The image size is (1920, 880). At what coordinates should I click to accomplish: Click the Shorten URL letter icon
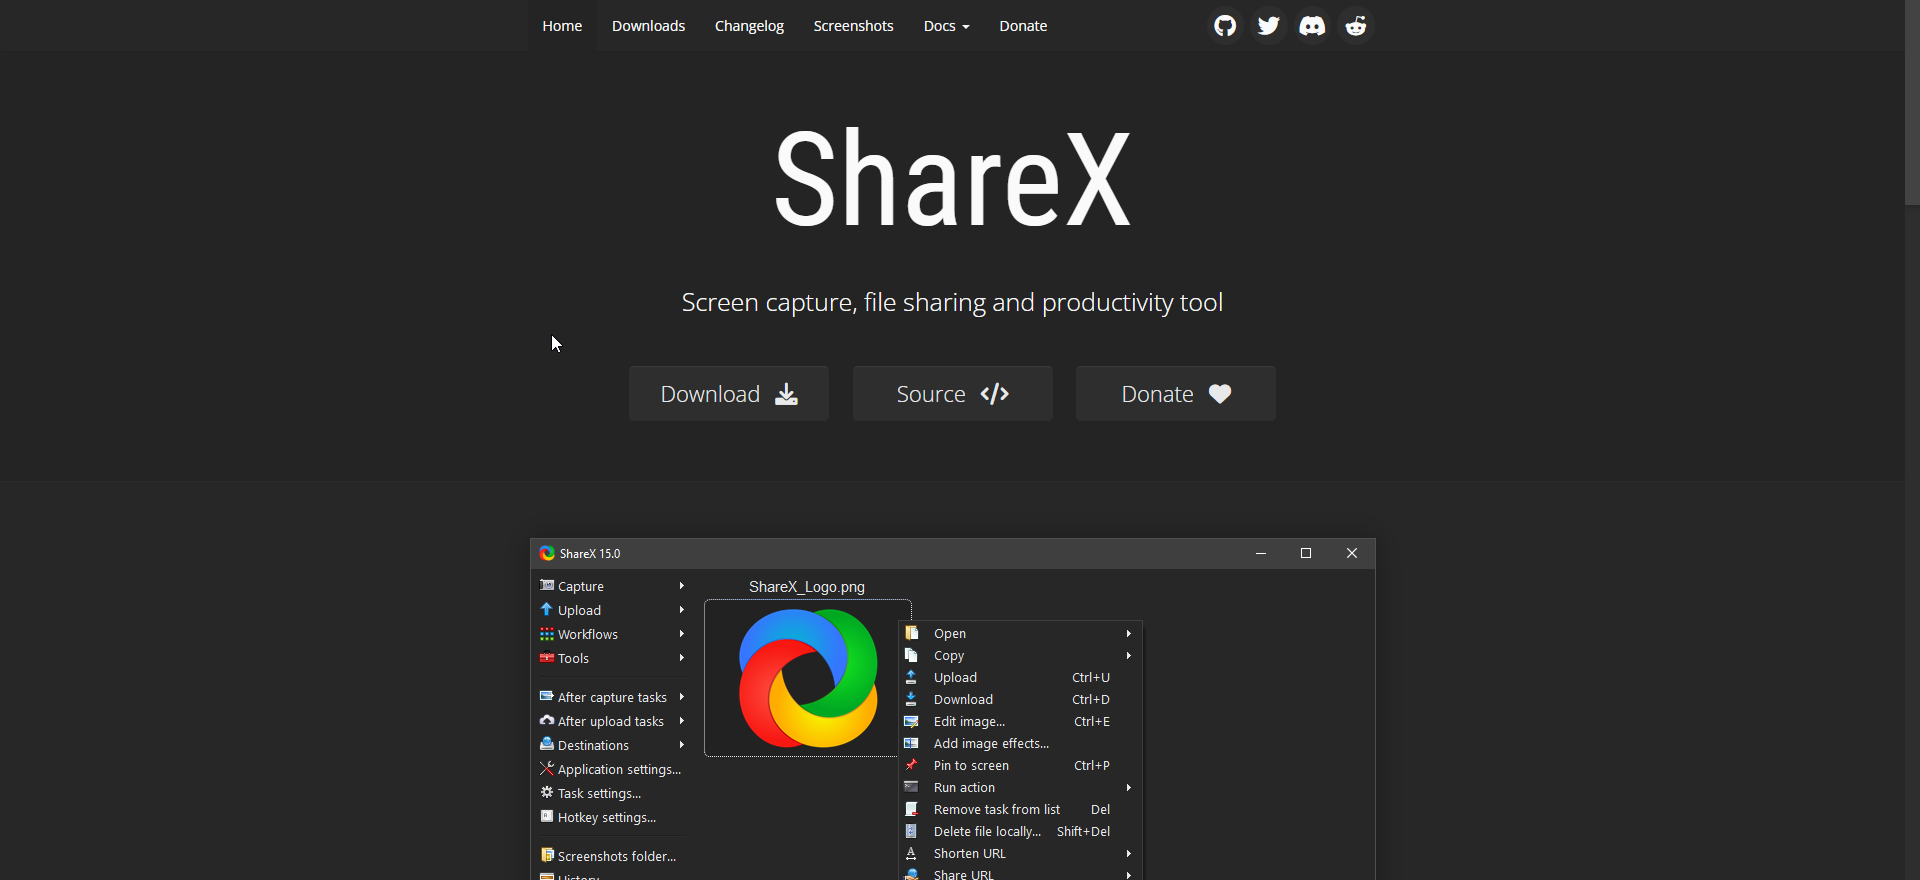pyautogui.click(x=911, y=853)
